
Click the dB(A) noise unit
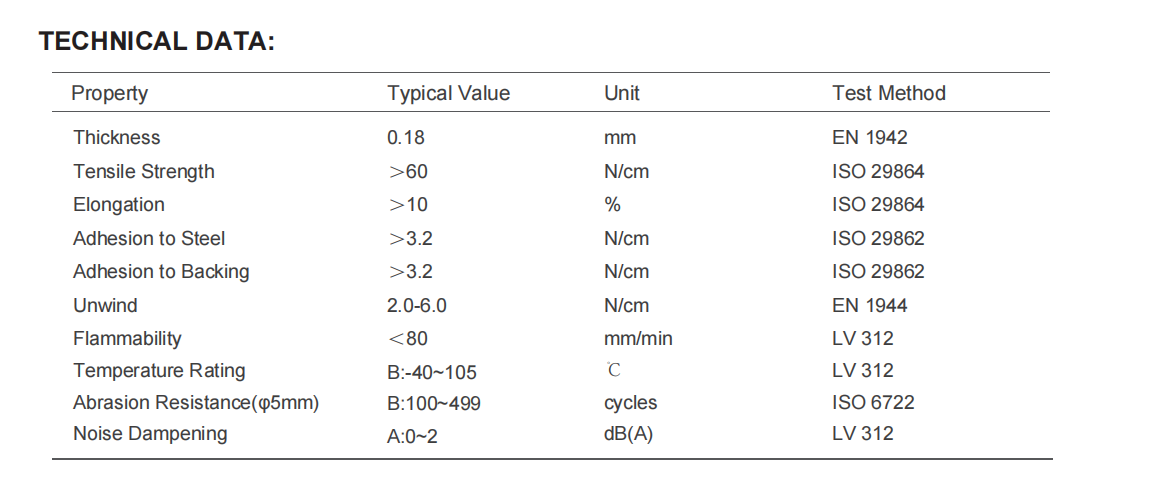628,434
